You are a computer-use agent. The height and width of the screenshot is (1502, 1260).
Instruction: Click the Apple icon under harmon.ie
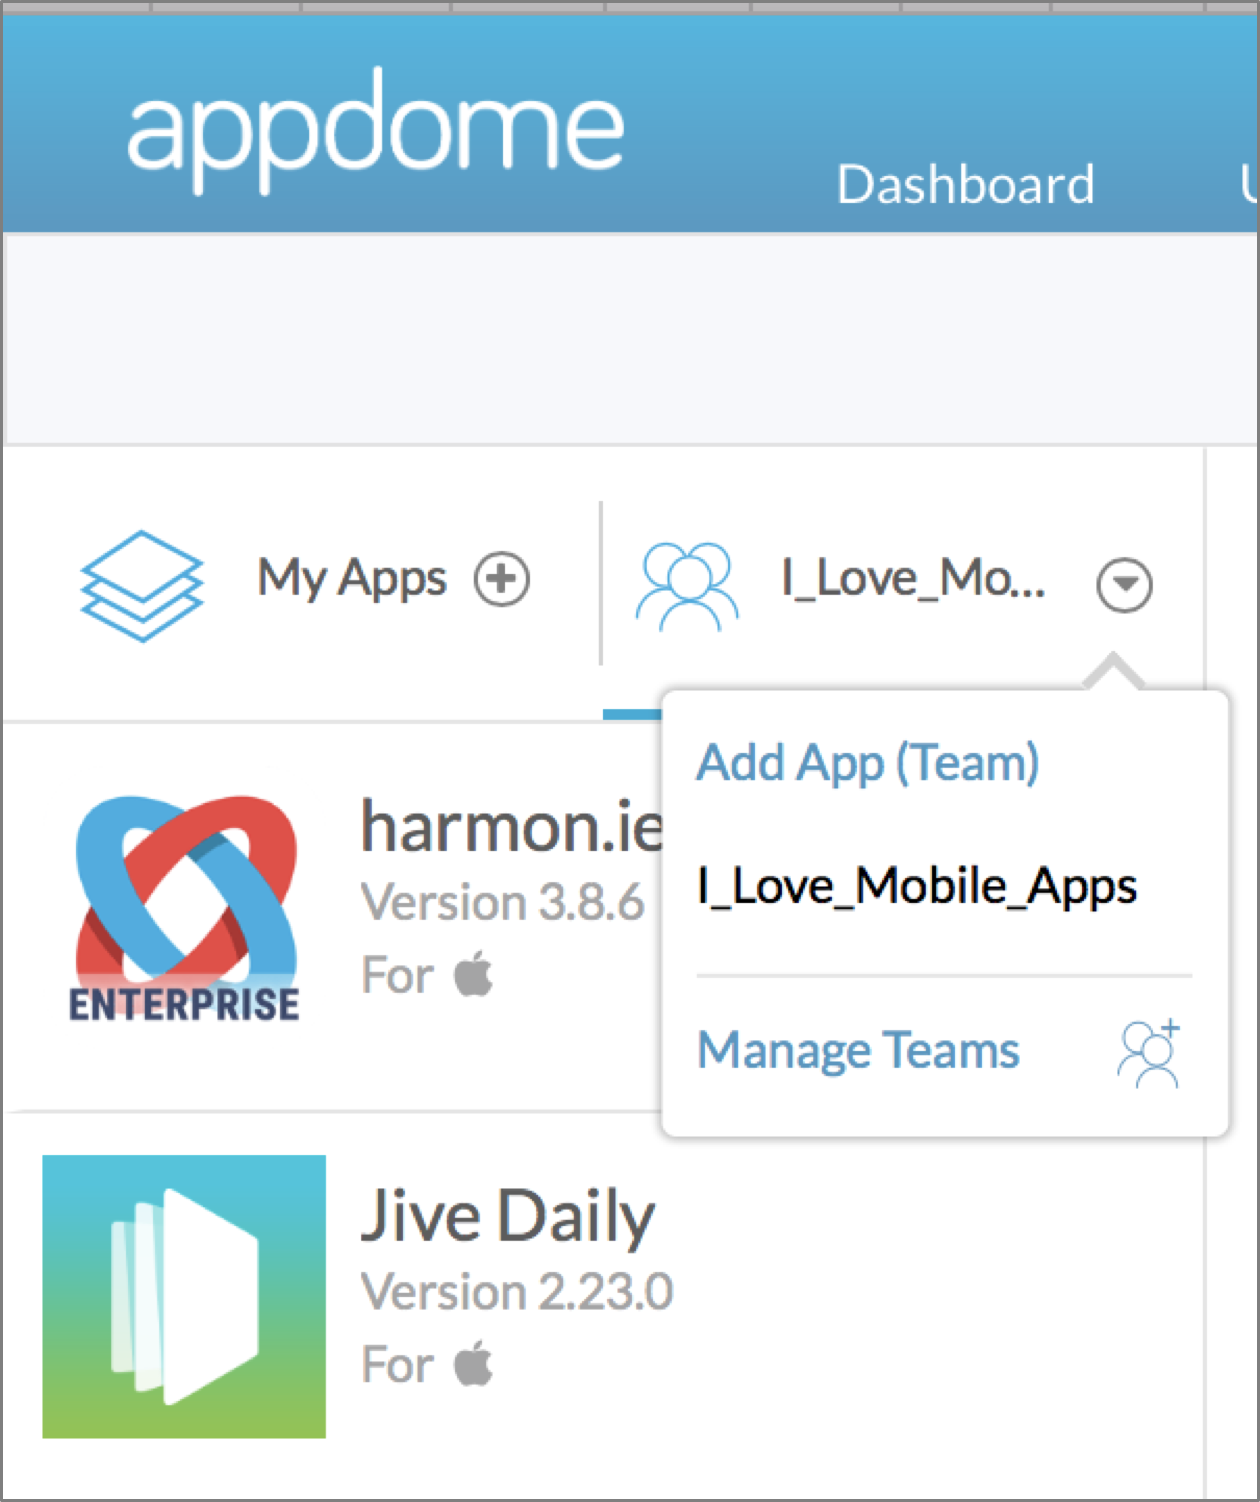click(473, 974)
